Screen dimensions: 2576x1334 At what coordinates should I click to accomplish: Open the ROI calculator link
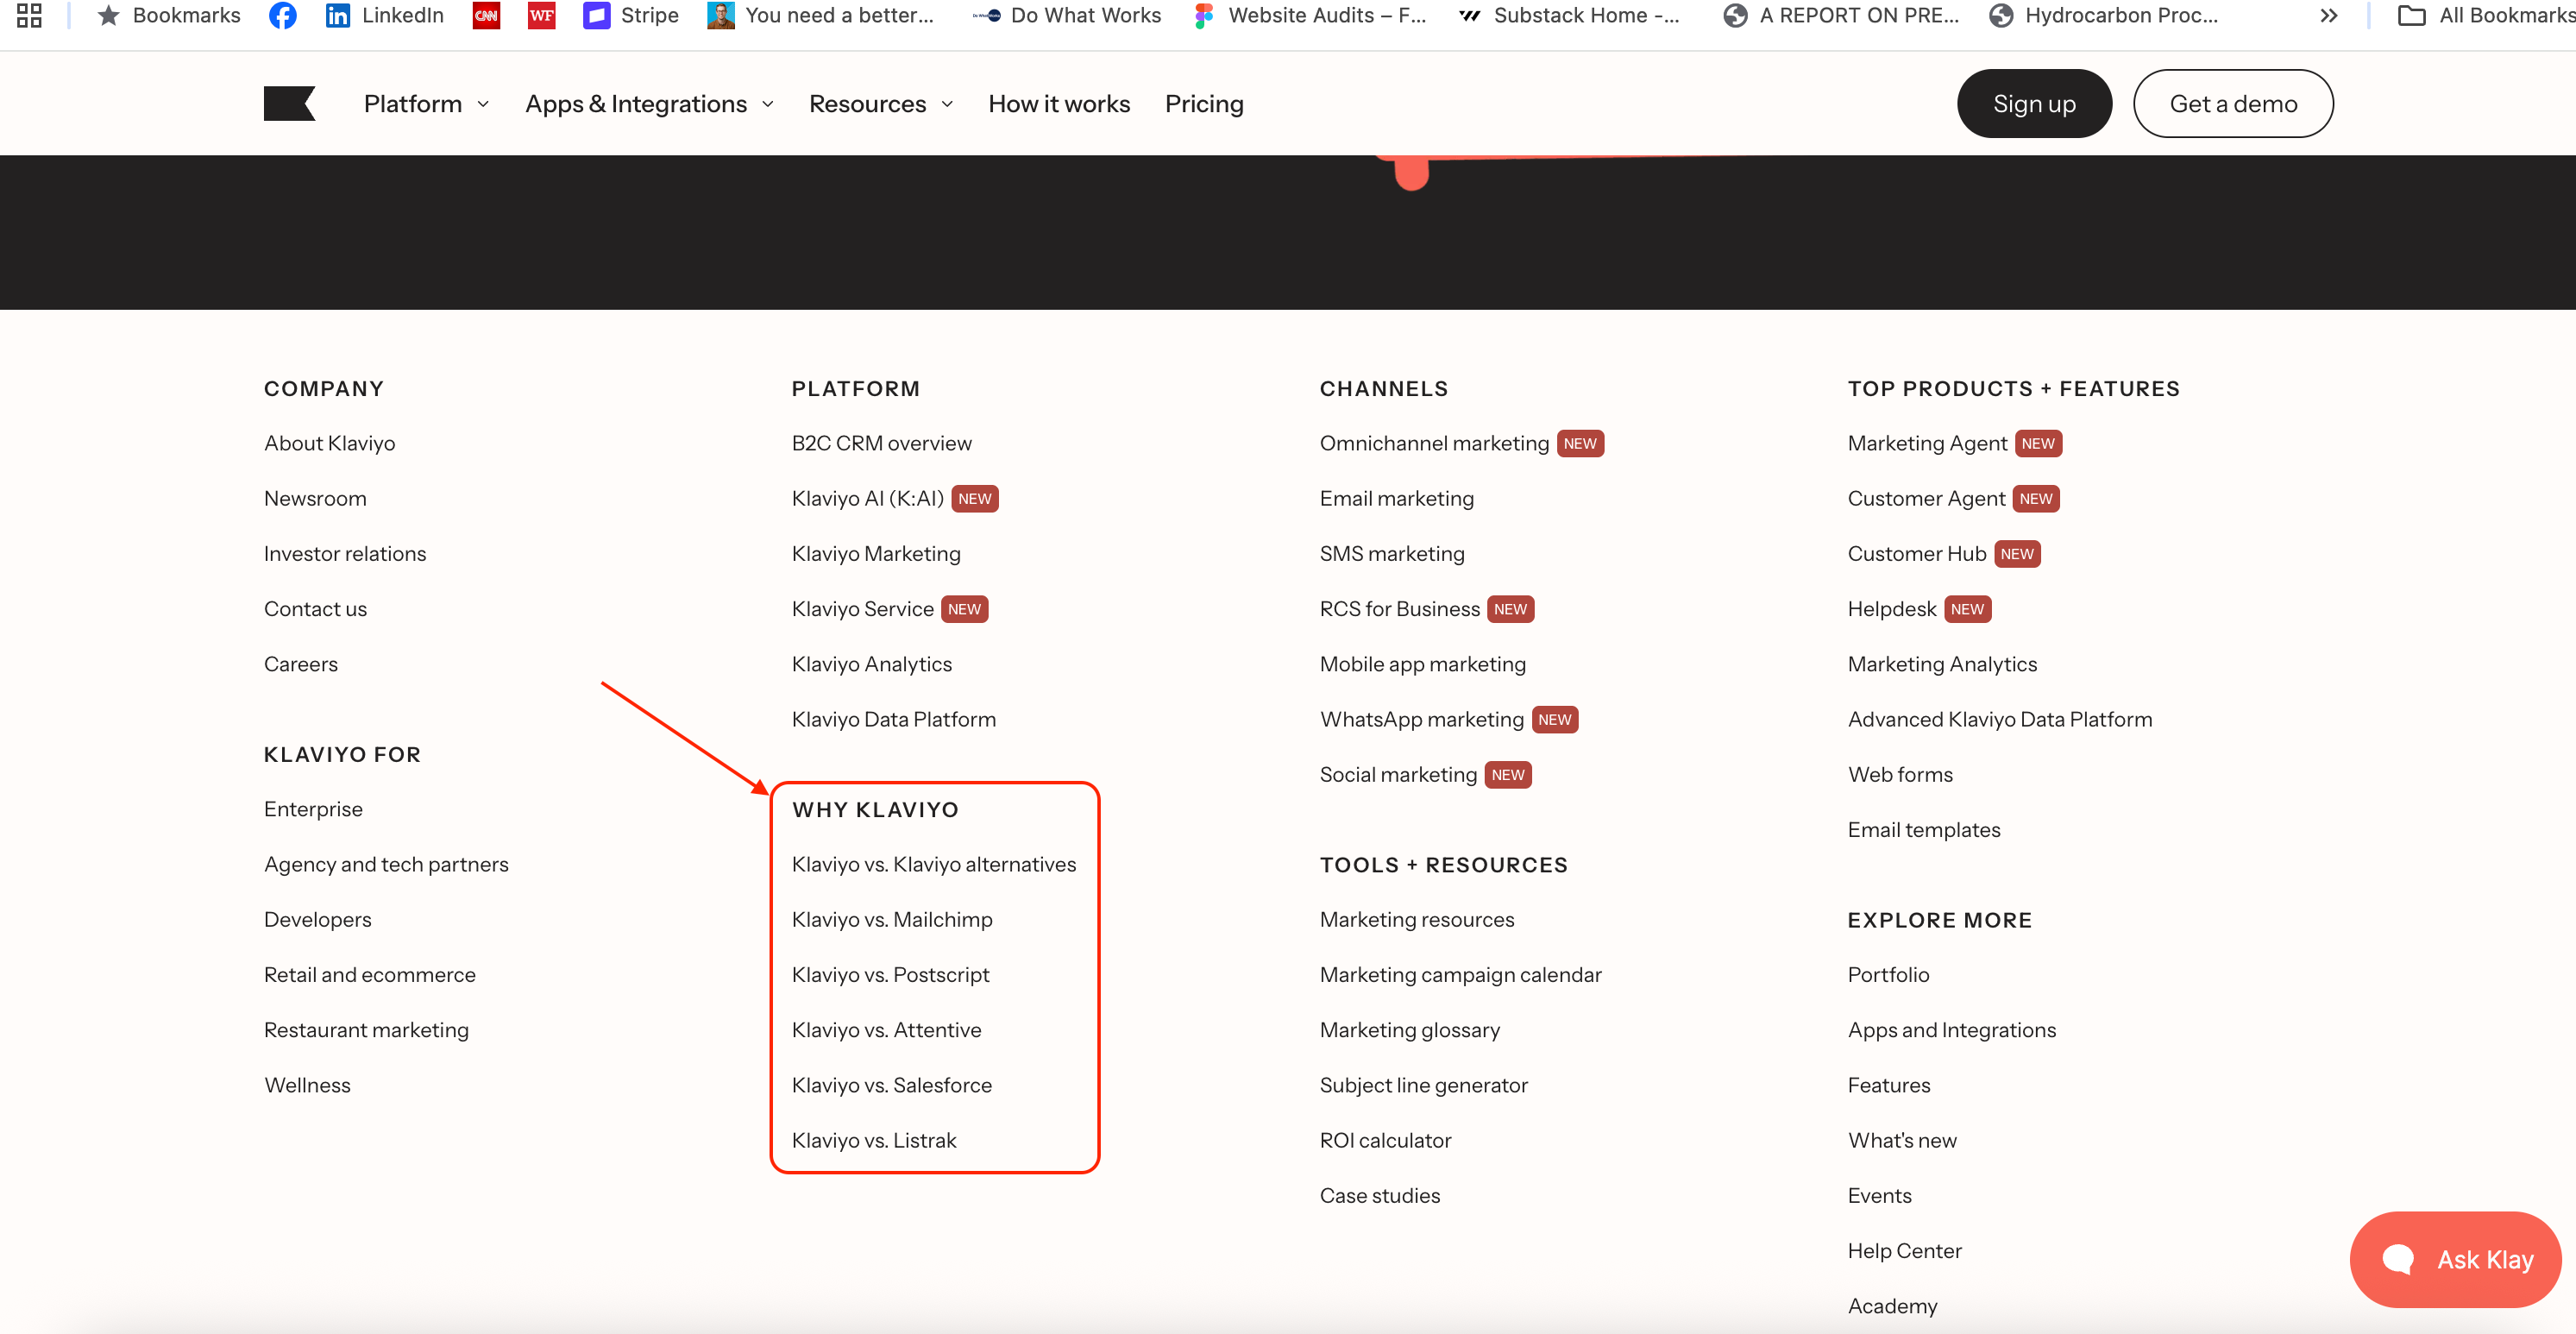[x=1385, y=1140]
